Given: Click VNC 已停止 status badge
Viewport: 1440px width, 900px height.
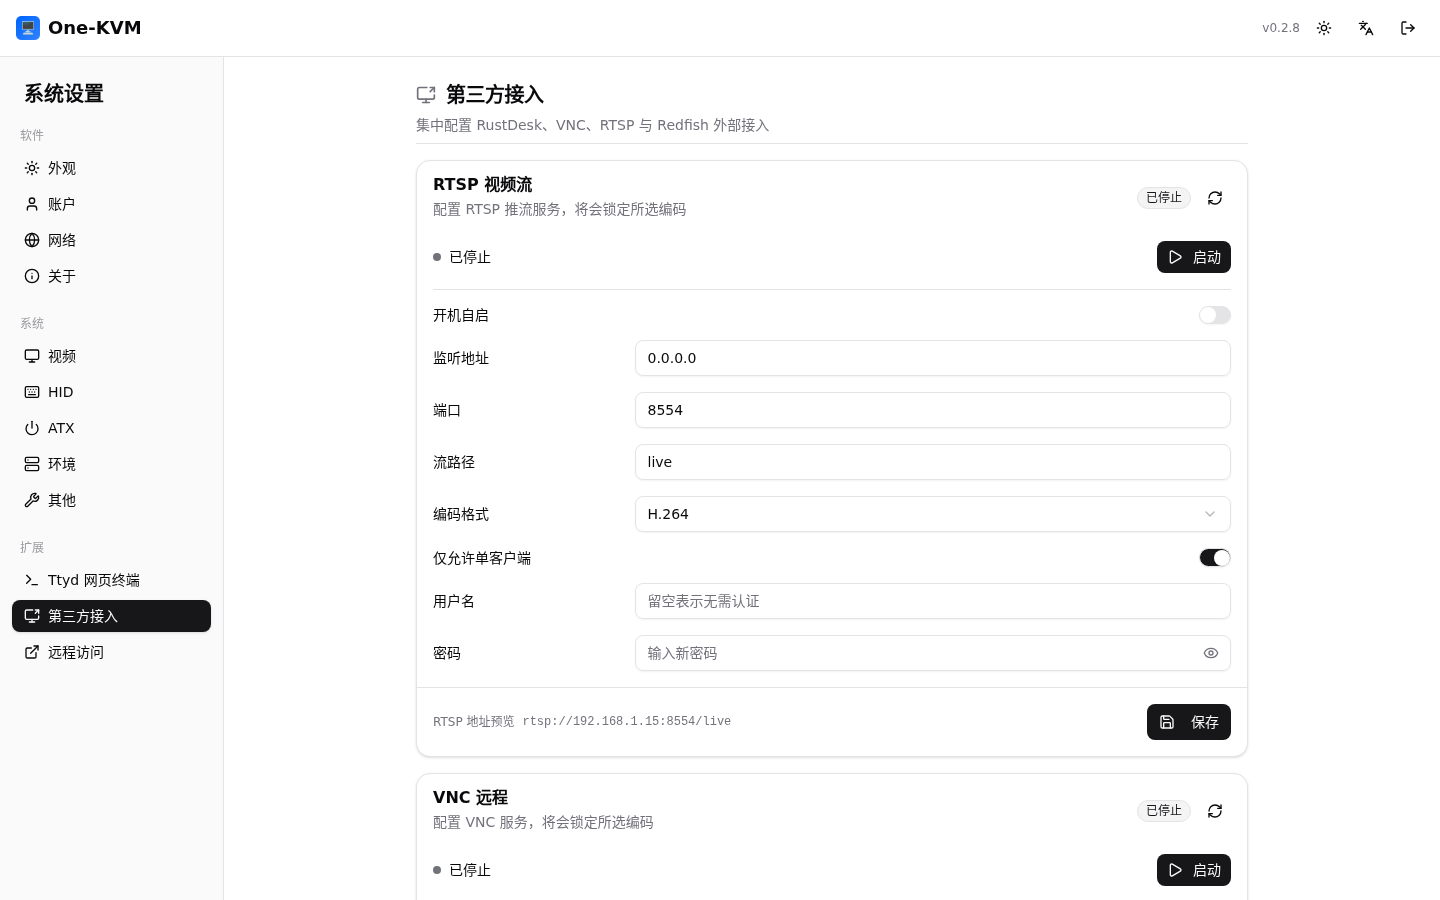Looking at the screenshot, I should pos(1164,811).
